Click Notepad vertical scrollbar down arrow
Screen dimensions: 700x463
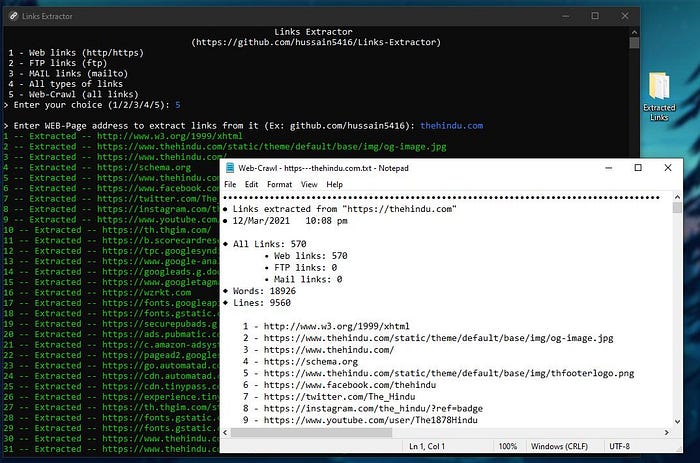tap(677, 421)
